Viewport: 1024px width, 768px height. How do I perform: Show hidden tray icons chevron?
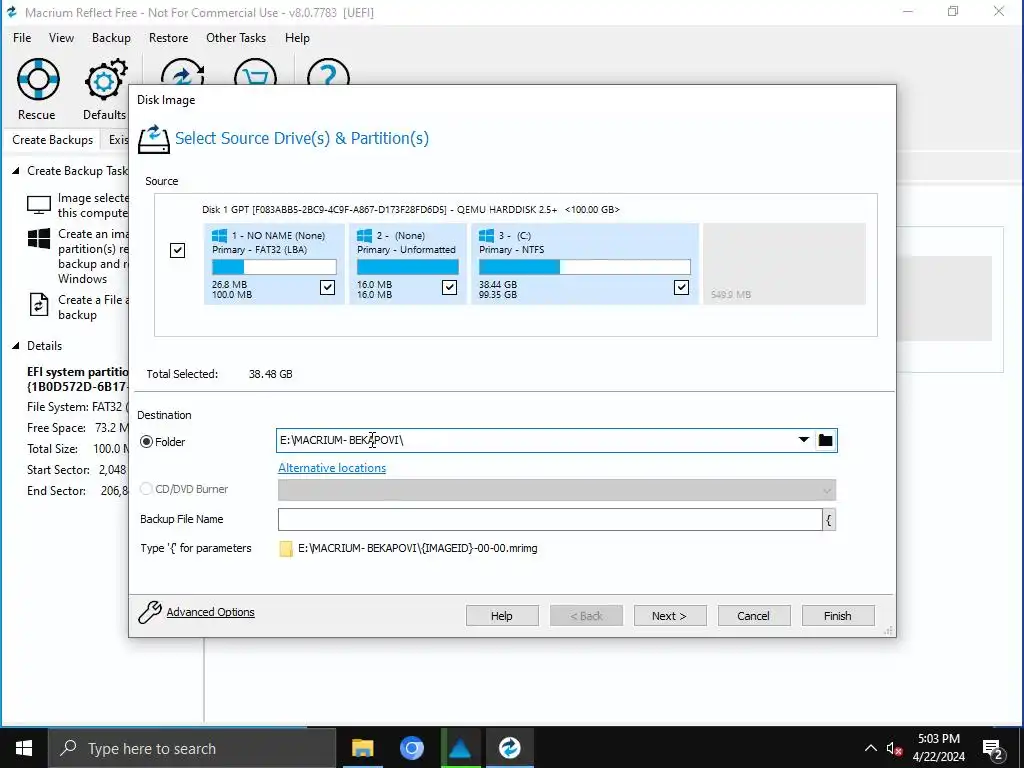click(x=871, y=748)
